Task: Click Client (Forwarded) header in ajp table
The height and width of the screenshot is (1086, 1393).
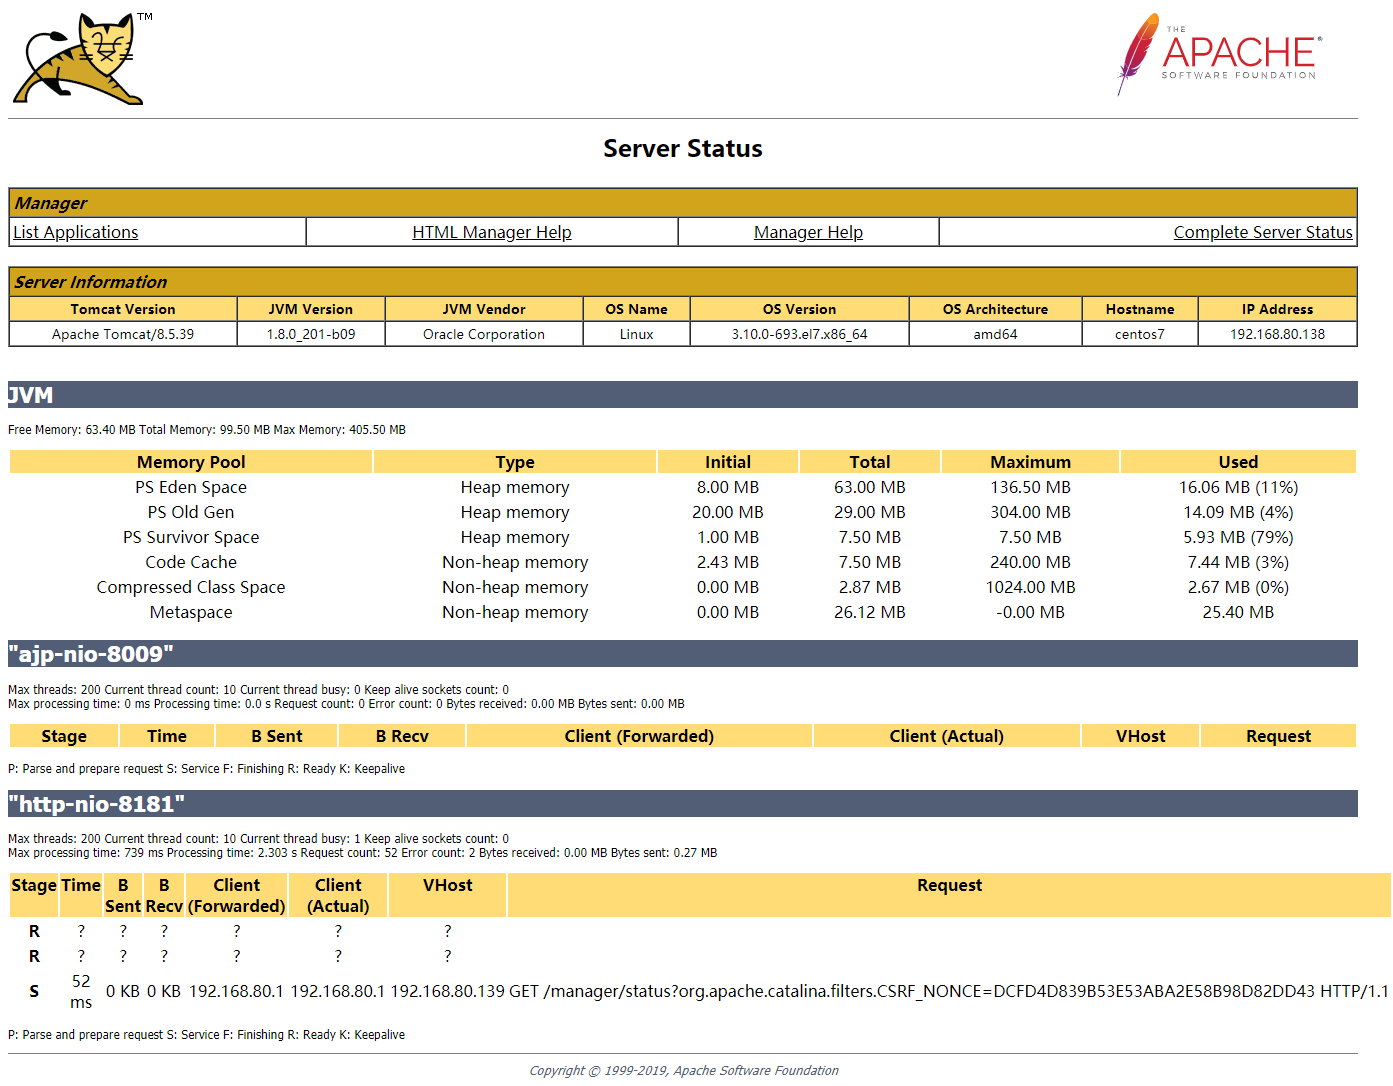Action: click(x=639, y=736)
